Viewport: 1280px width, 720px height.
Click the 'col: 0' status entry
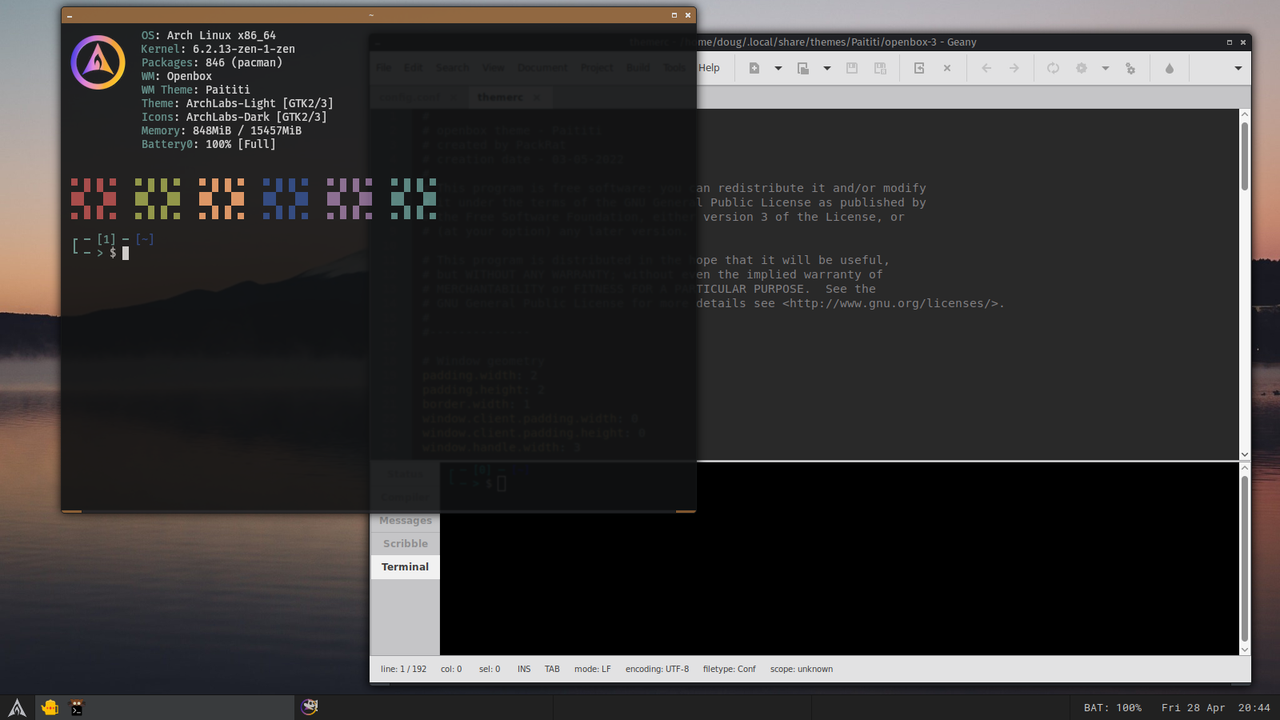point(451,669)
